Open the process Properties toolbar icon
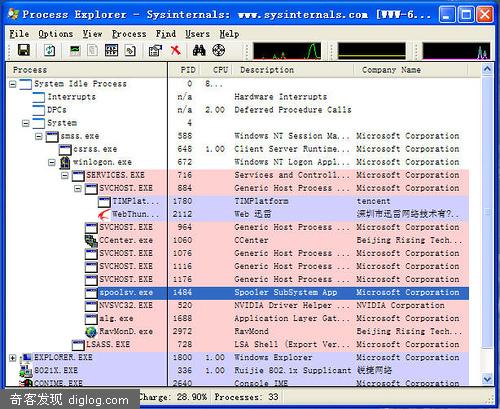The height and width of the screenshot is (409, 500). (x=155, y=50)
